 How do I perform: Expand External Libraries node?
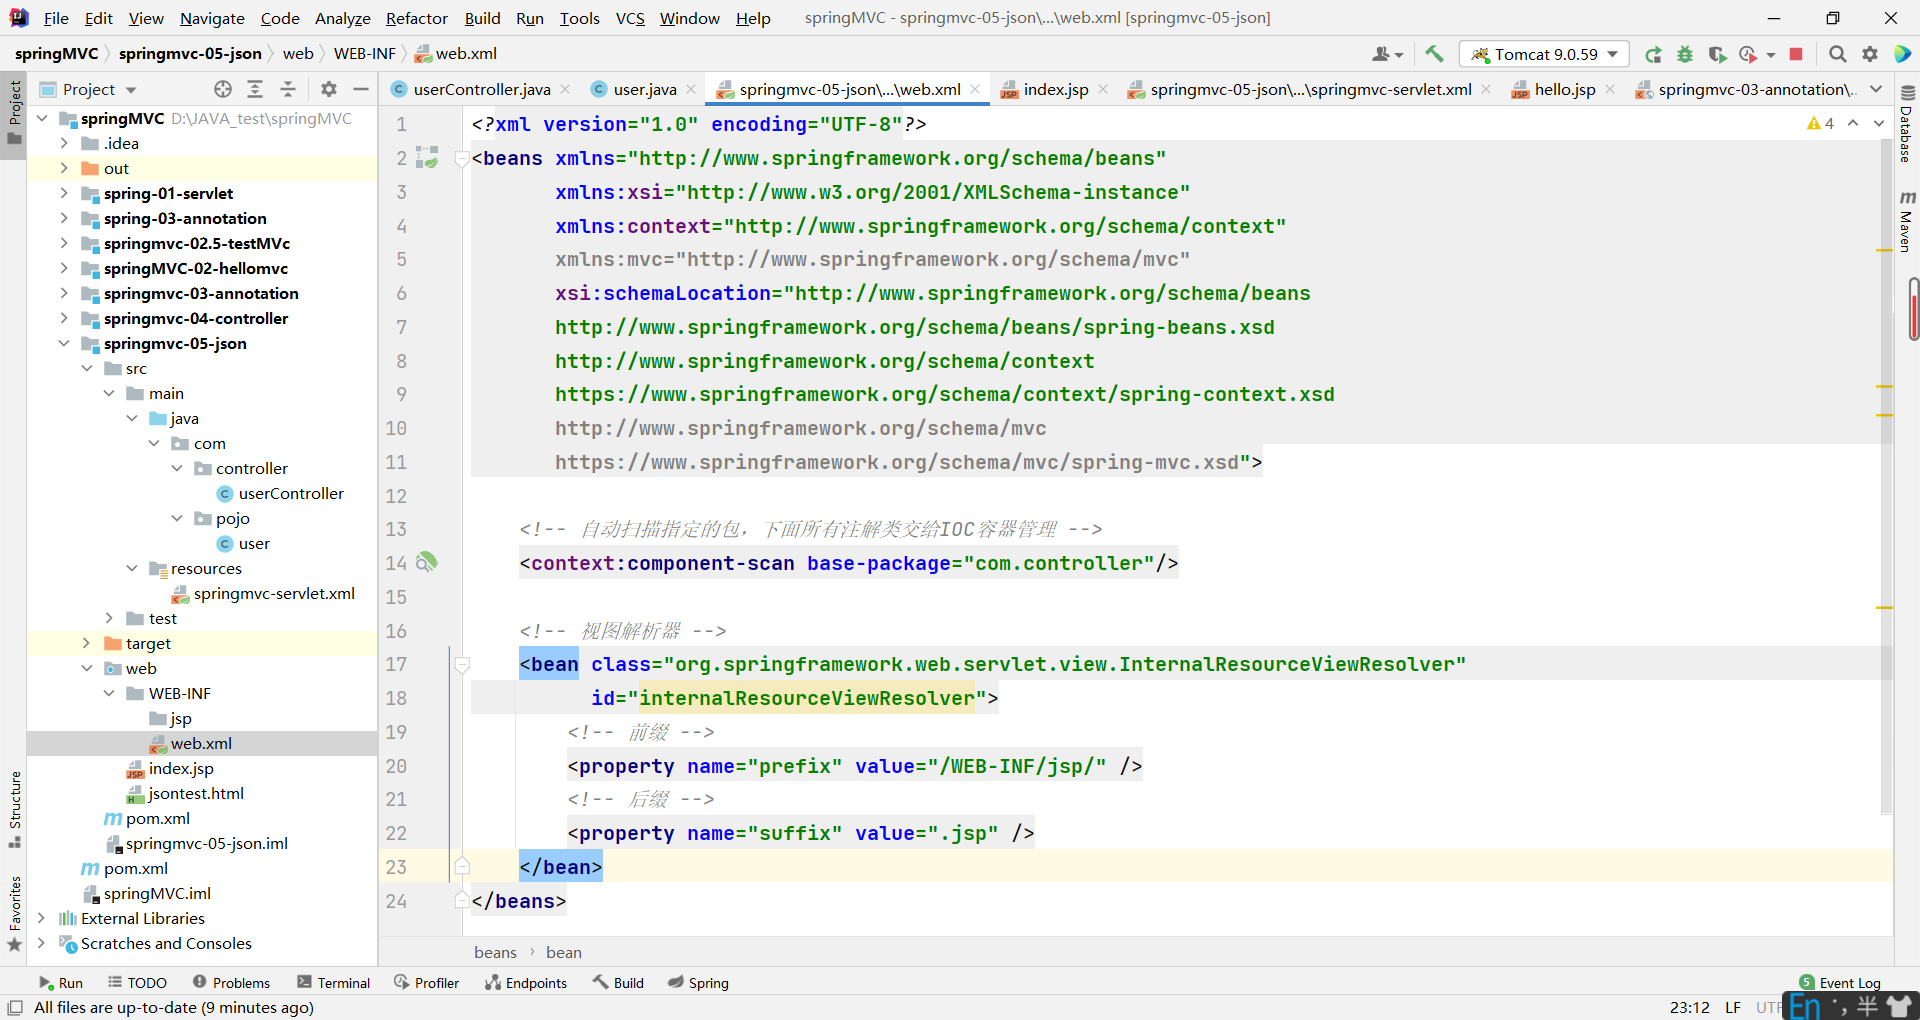point(41,918)
